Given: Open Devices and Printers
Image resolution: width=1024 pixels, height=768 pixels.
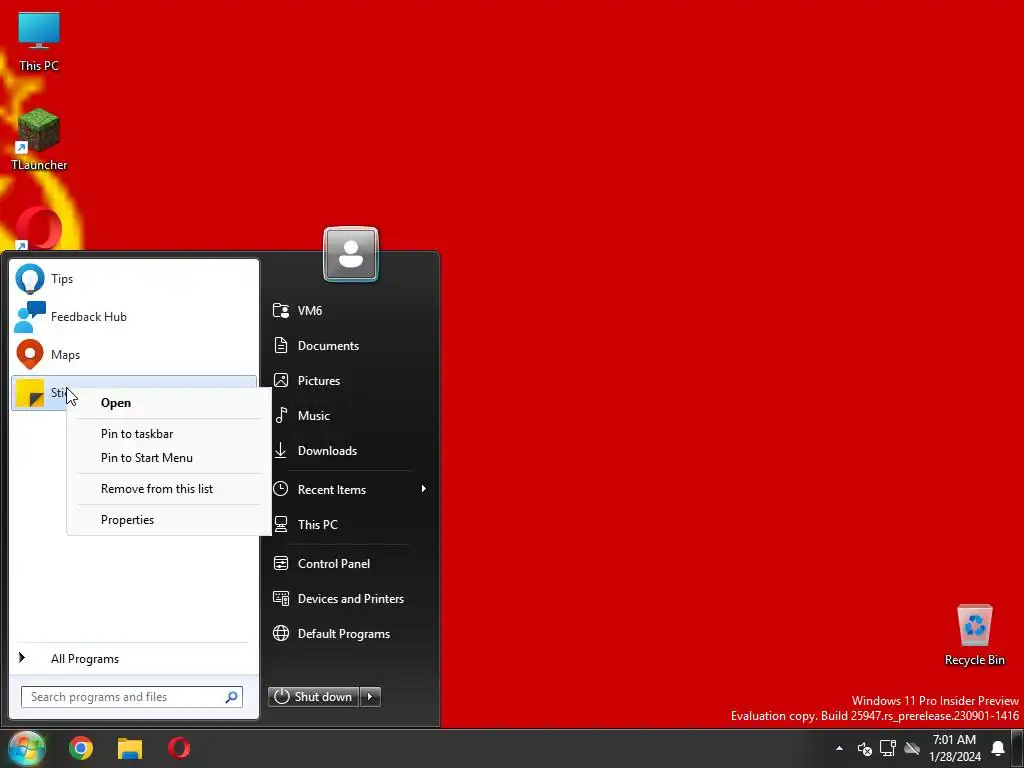Looking at the screenshot, I should [x=349, y=598].
